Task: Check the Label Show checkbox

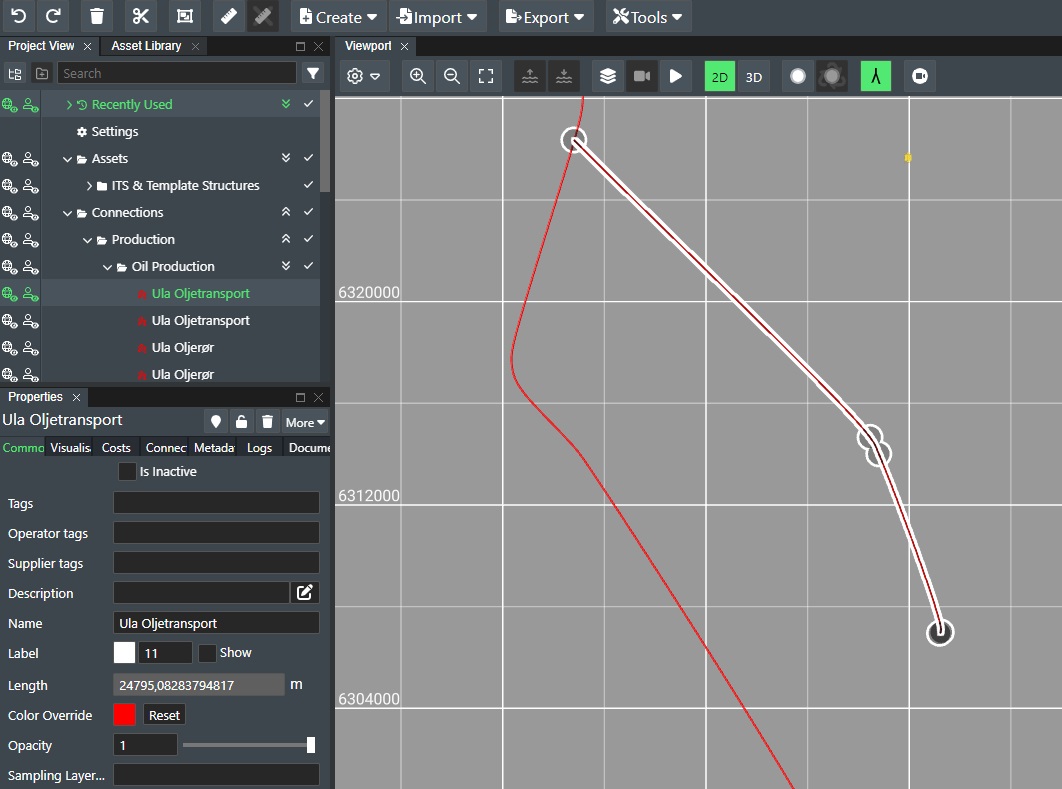Action: tap(207, 653)
